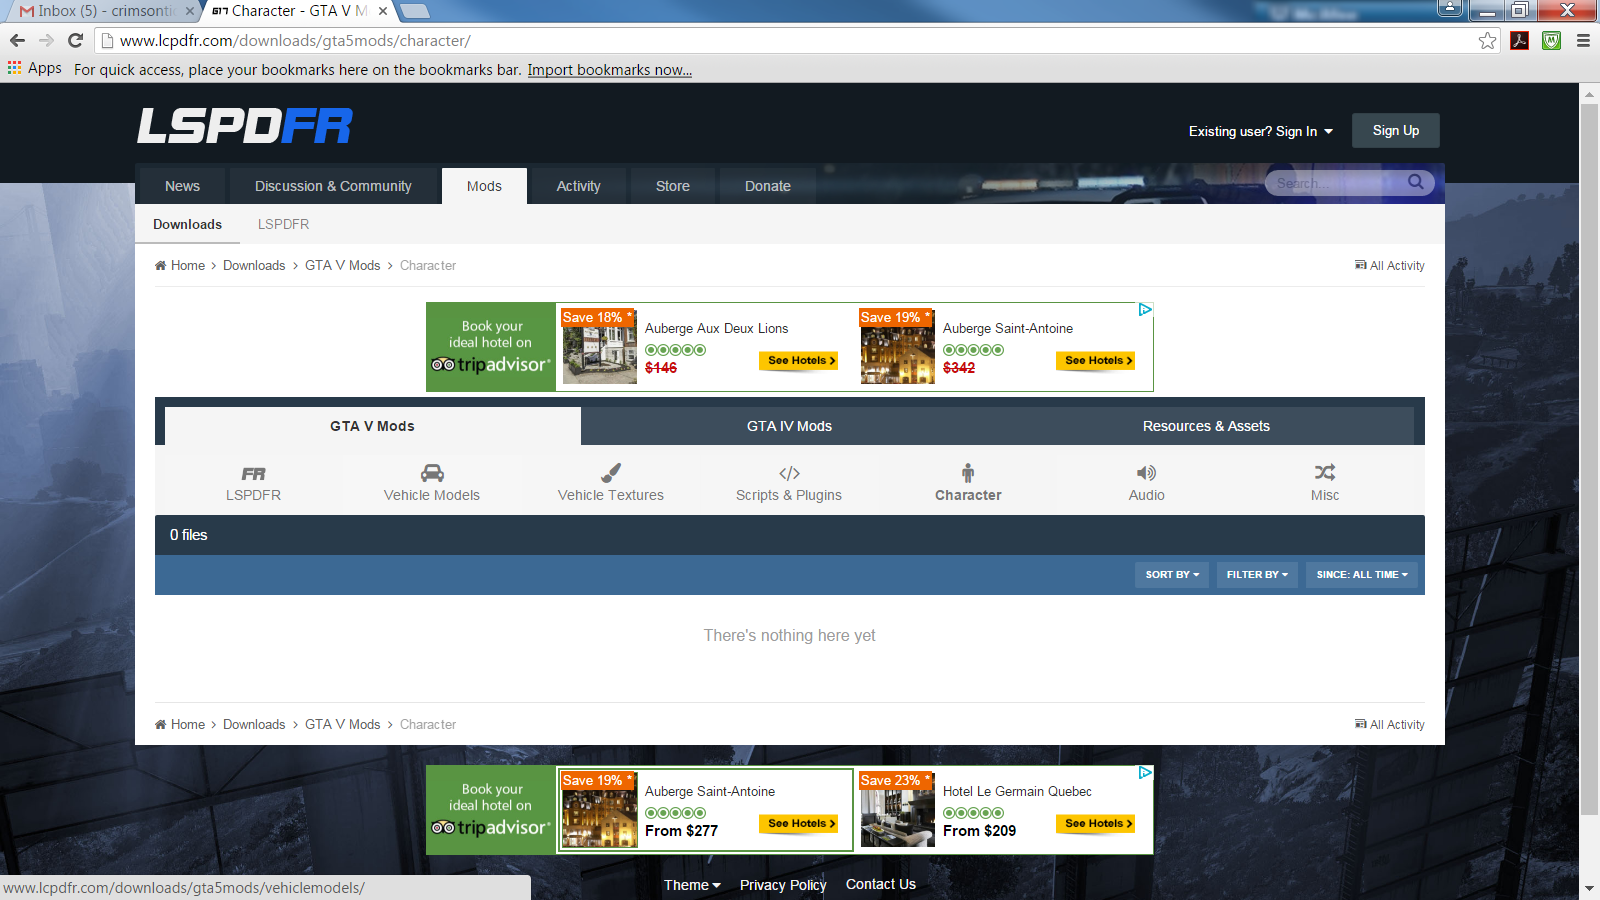1600x900 pixels.
Task: Click the browser forward arrow
Action: pyautogui.click(x=46, y=40)
